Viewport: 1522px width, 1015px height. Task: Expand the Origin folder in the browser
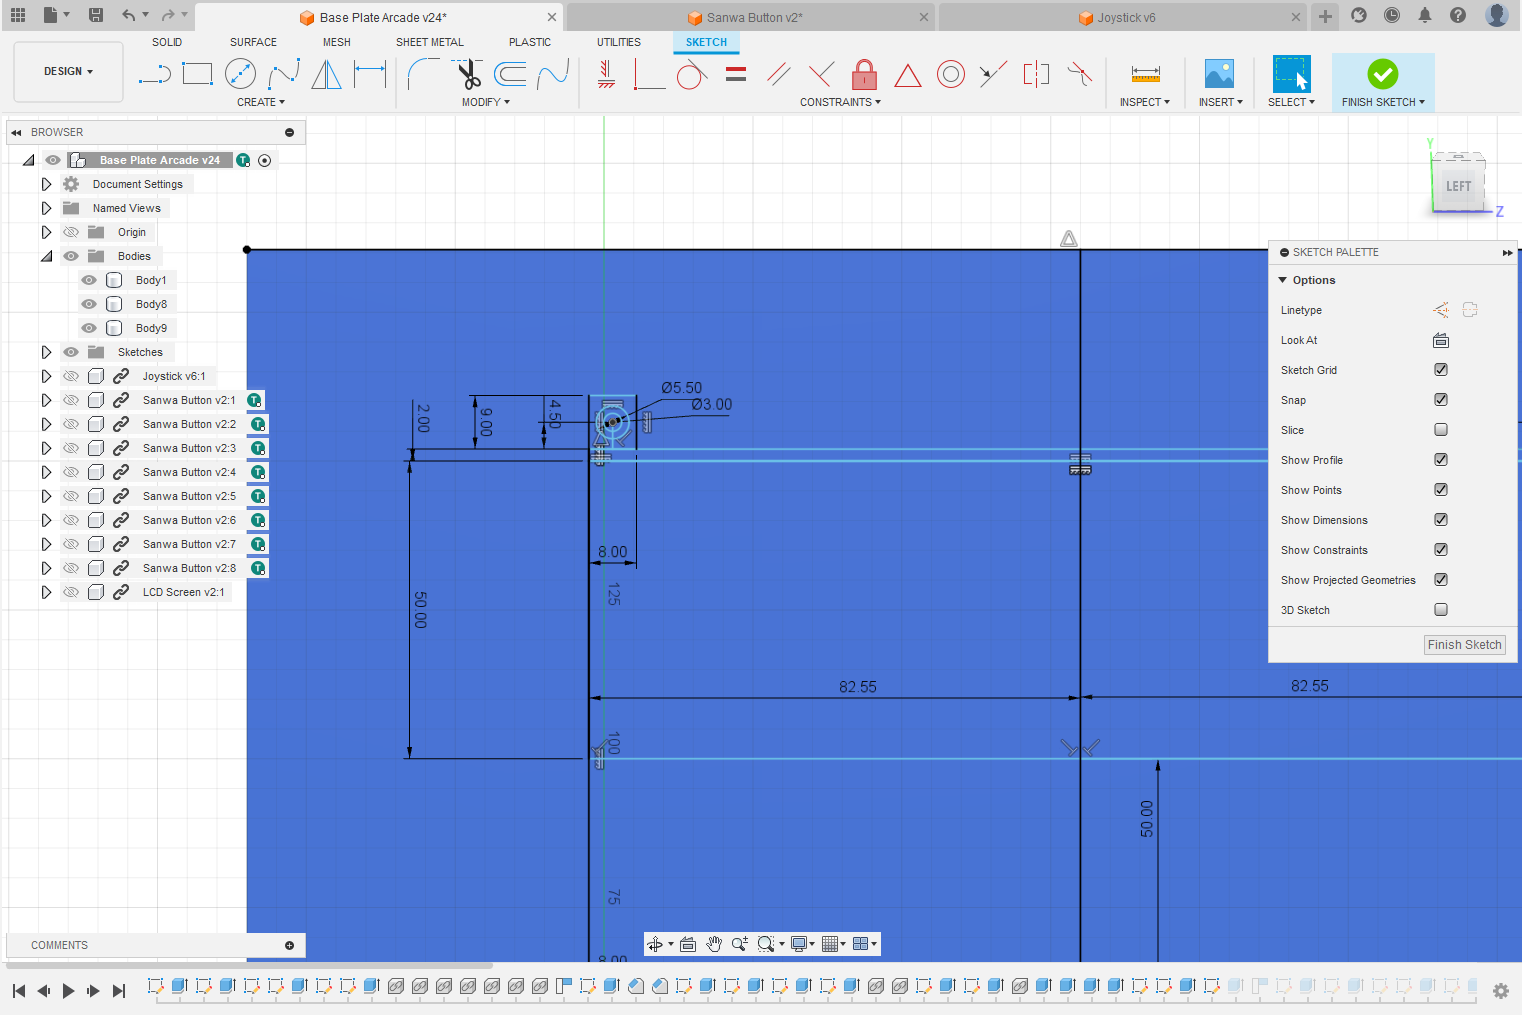(46, 231)
